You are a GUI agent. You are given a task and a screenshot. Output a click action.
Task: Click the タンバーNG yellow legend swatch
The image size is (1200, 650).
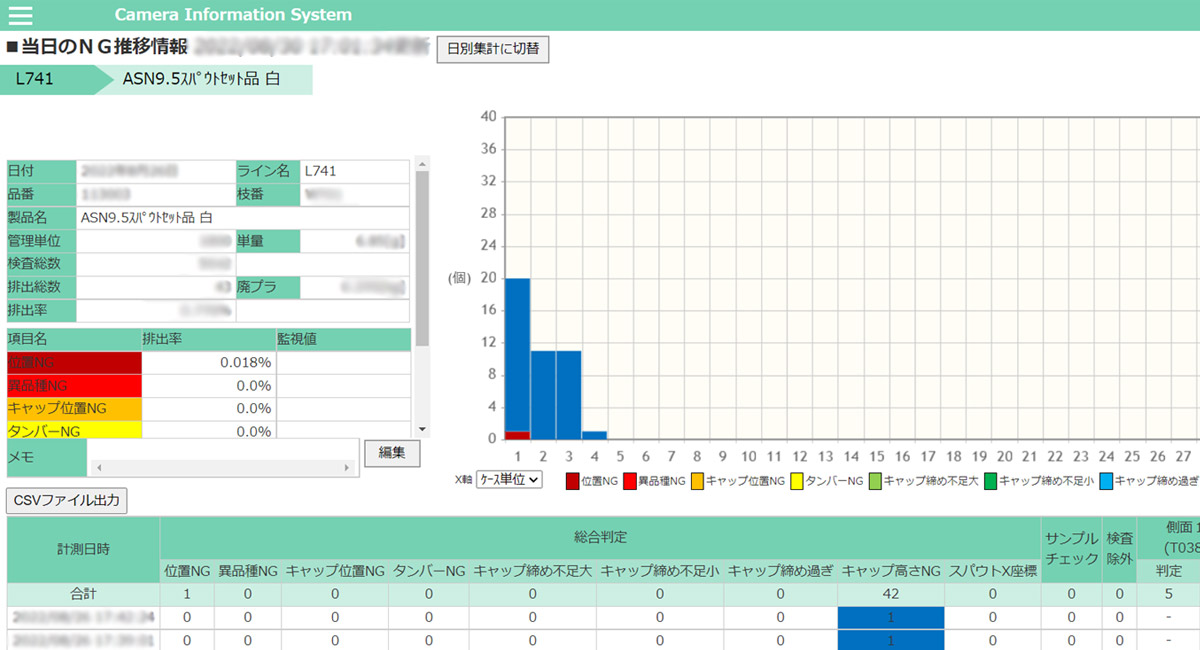pos(797,481)
